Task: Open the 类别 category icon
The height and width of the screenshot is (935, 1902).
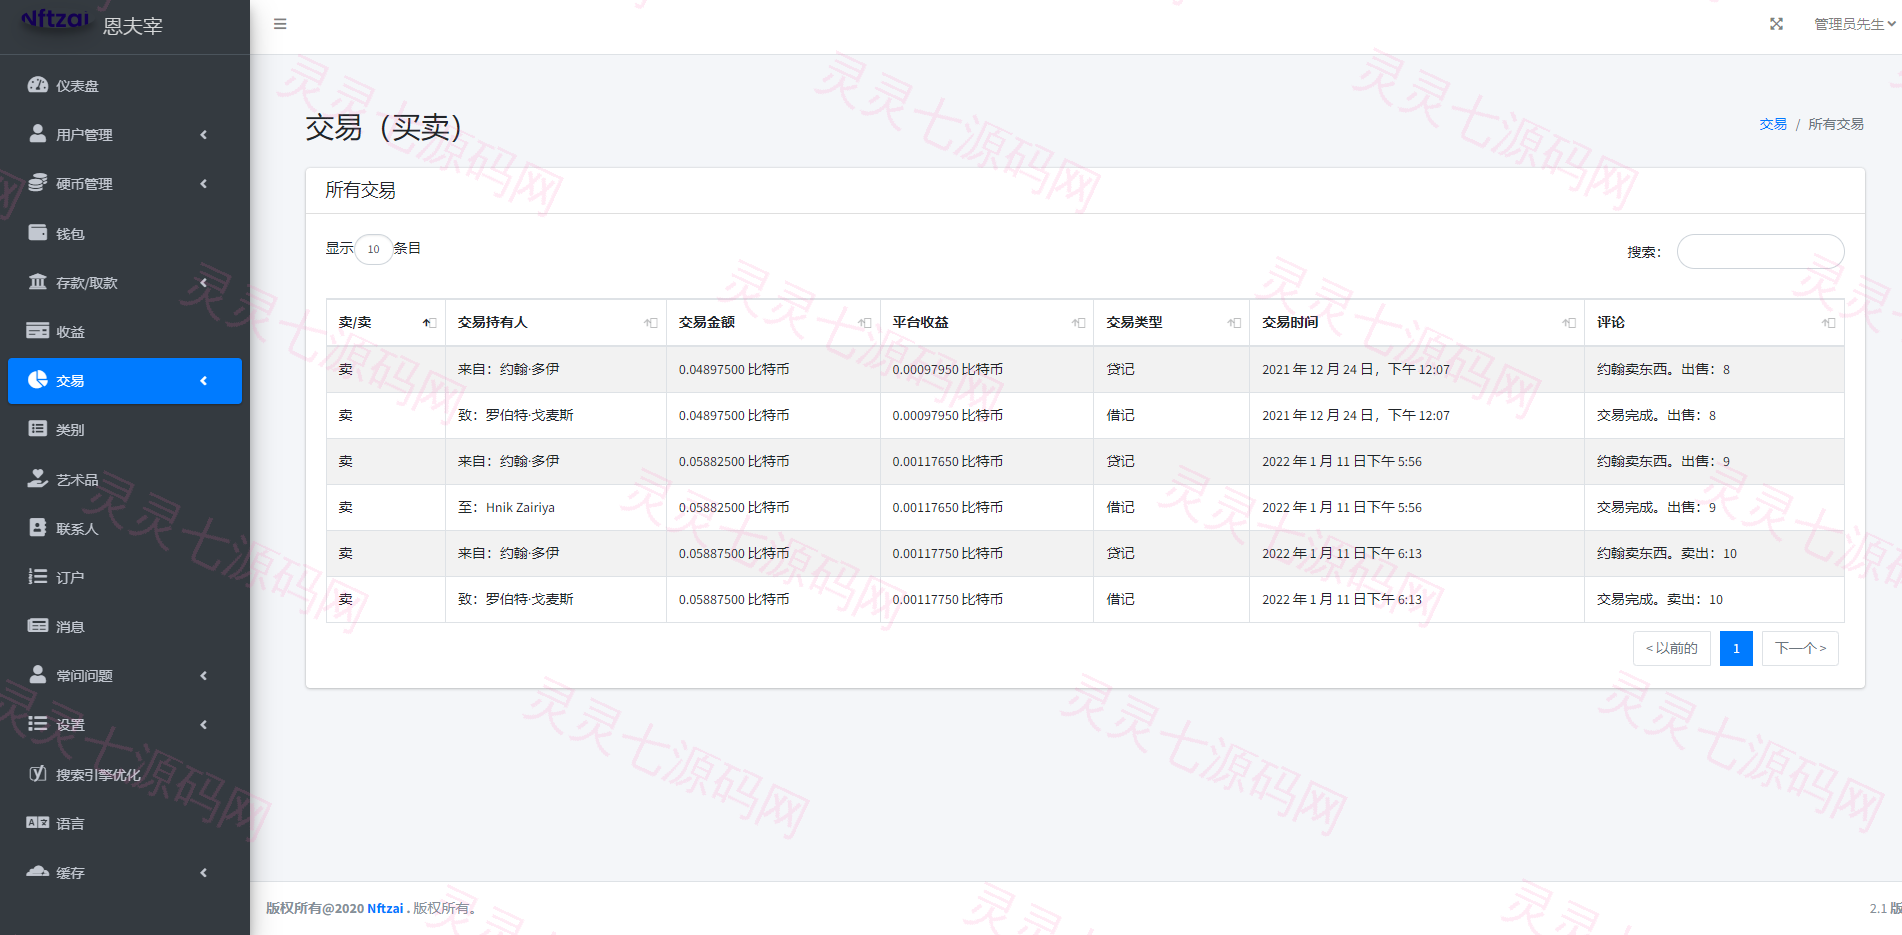Action: click(38, 429)
